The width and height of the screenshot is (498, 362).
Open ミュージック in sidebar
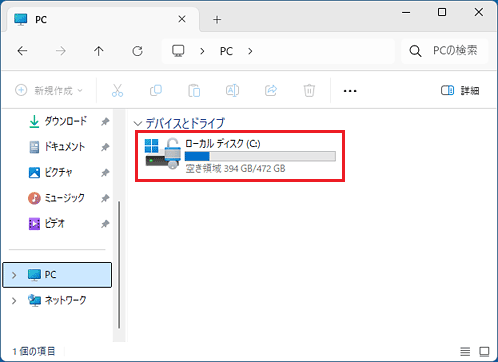click(x=56, y=198)
